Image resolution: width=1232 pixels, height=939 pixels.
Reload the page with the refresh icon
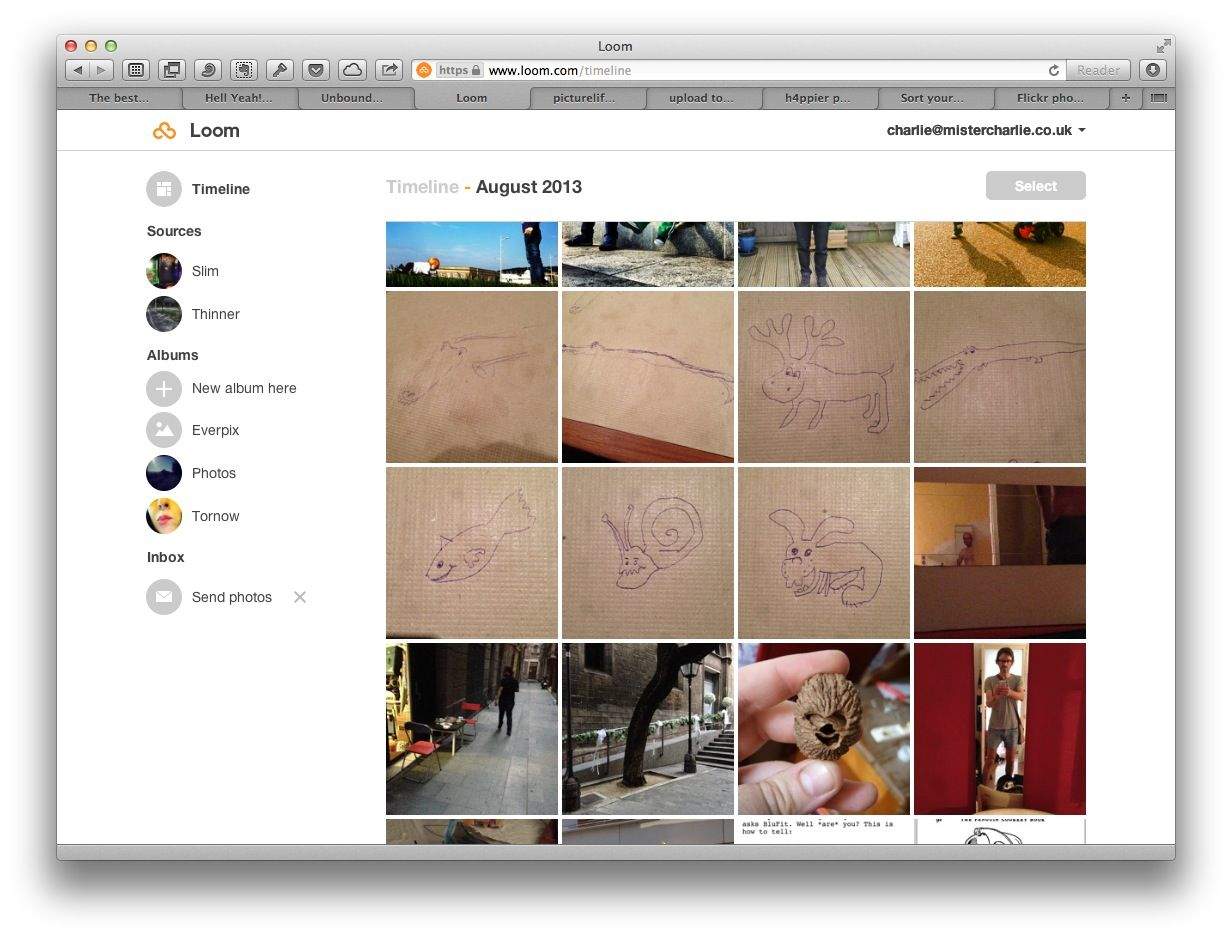pyautogui.click(x=1053, y=70)
